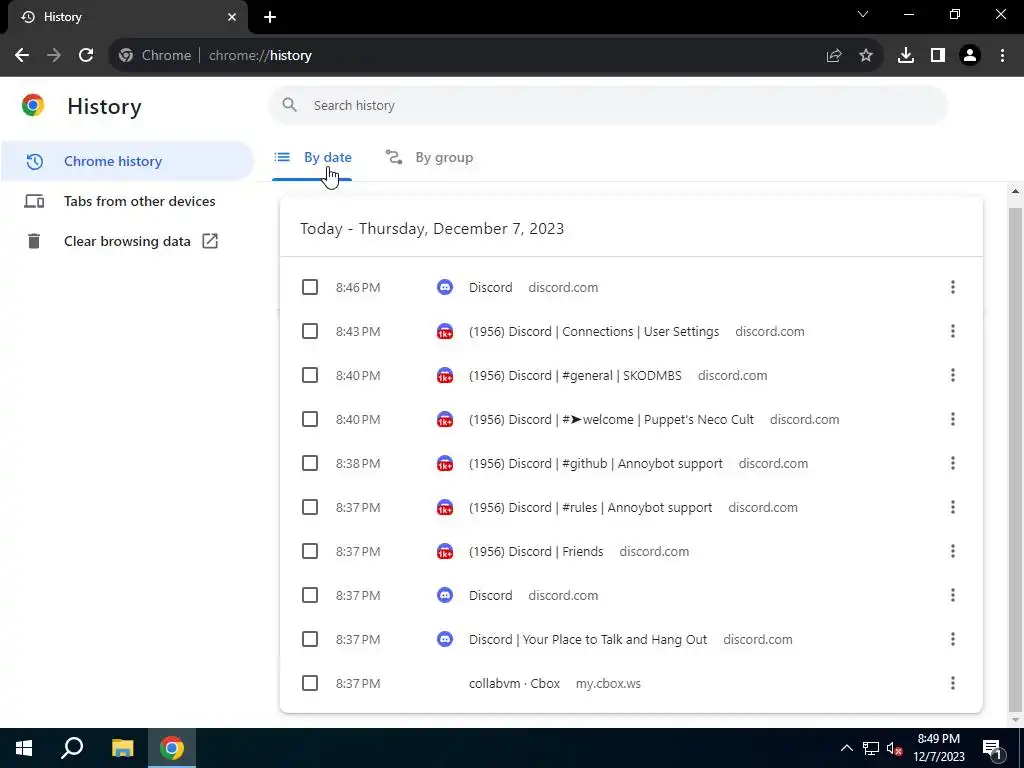Screen dimensions: 1024x768
Task: Open the #general SKODMBS history link
Action: (x=575, y=376)
